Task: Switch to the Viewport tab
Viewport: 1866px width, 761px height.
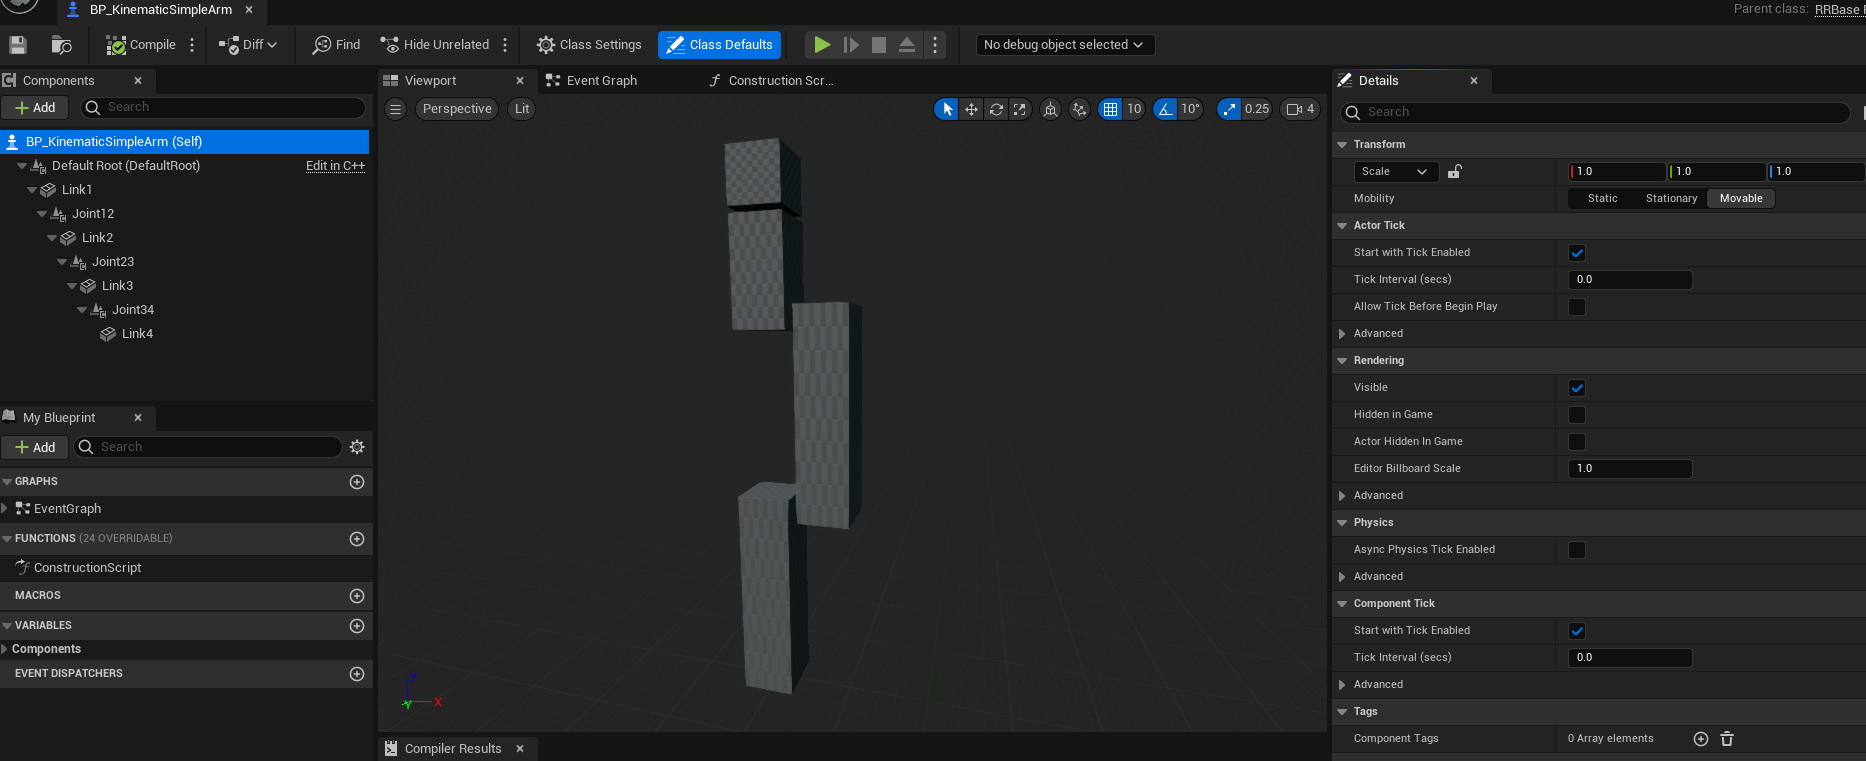Action: click(430, 81)
